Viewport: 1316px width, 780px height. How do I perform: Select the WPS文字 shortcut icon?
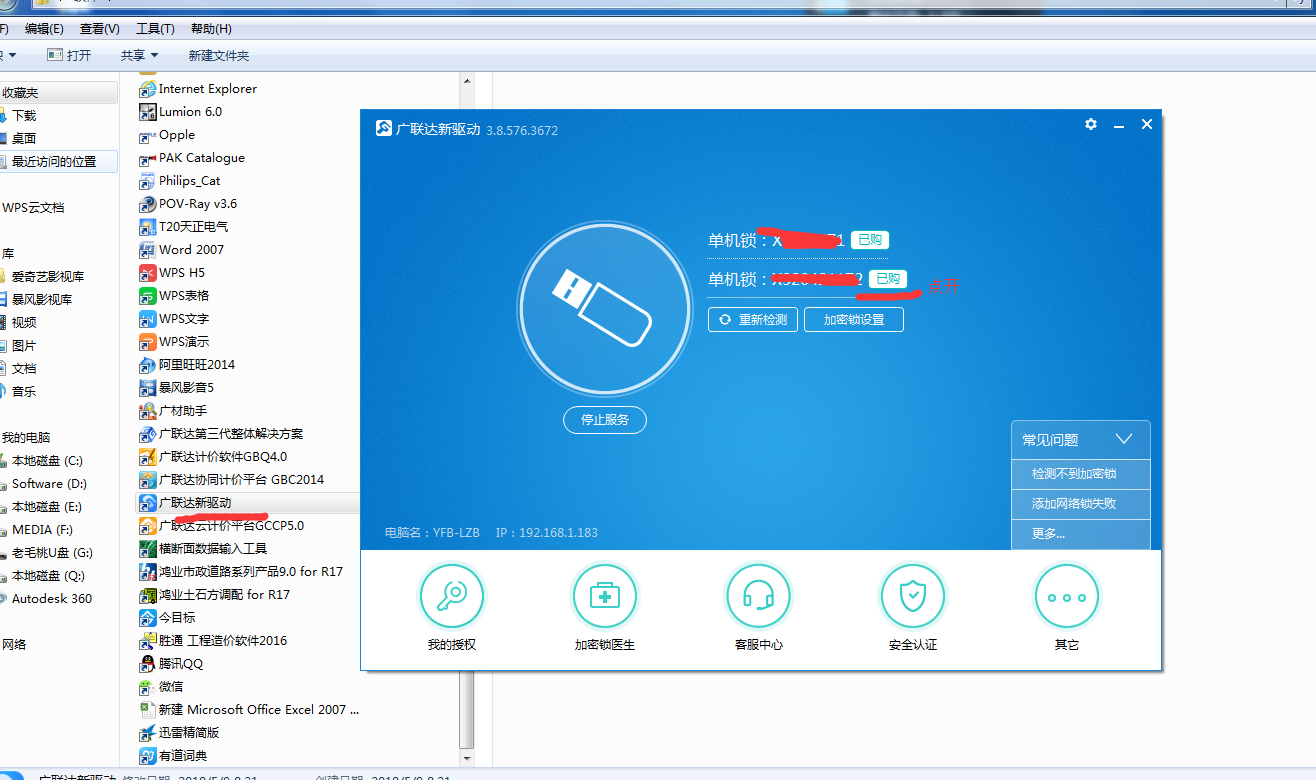point(148,319)
